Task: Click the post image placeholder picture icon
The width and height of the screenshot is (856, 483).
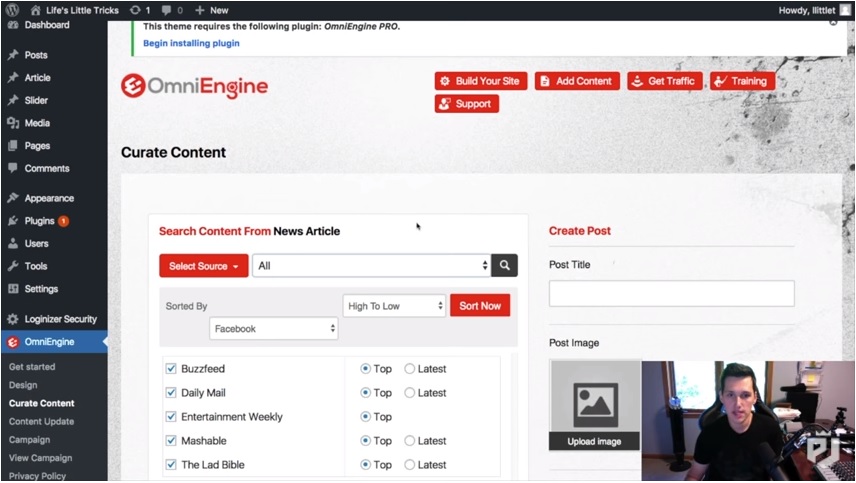Action: pyautogui.click(x=595, y=404)
